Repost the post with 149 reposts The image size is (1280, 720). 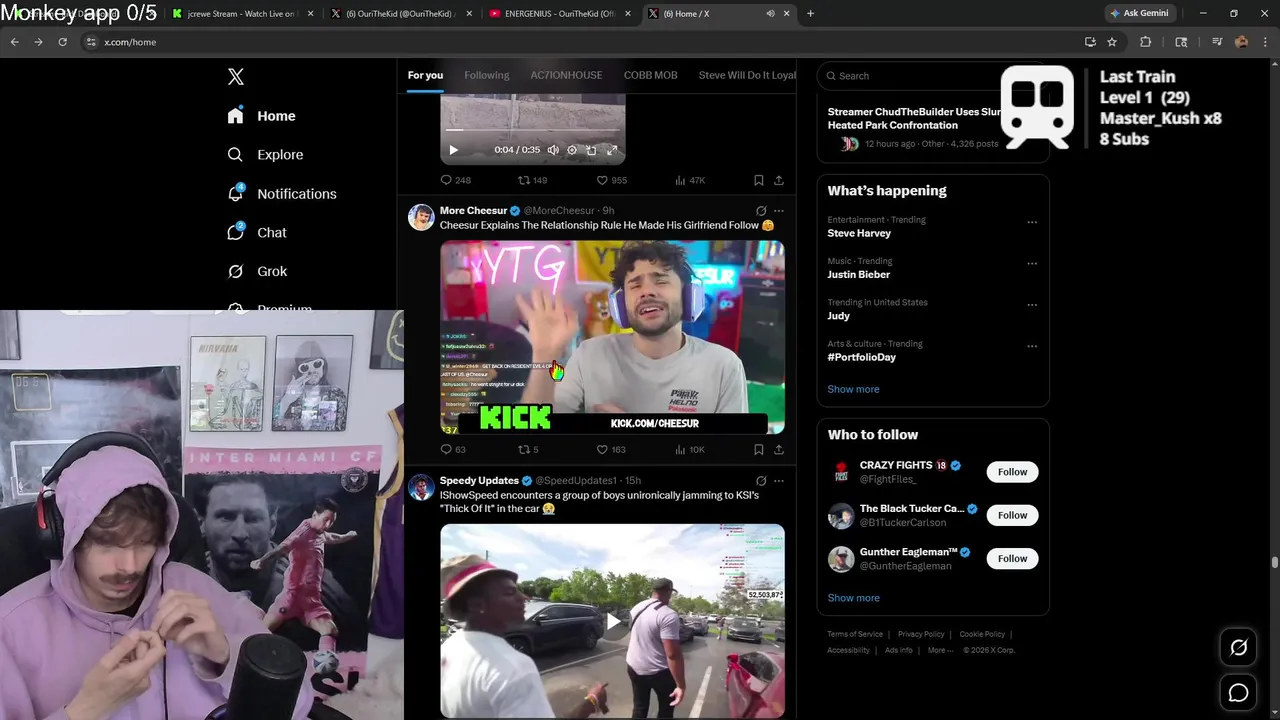[x=532, y=180]
